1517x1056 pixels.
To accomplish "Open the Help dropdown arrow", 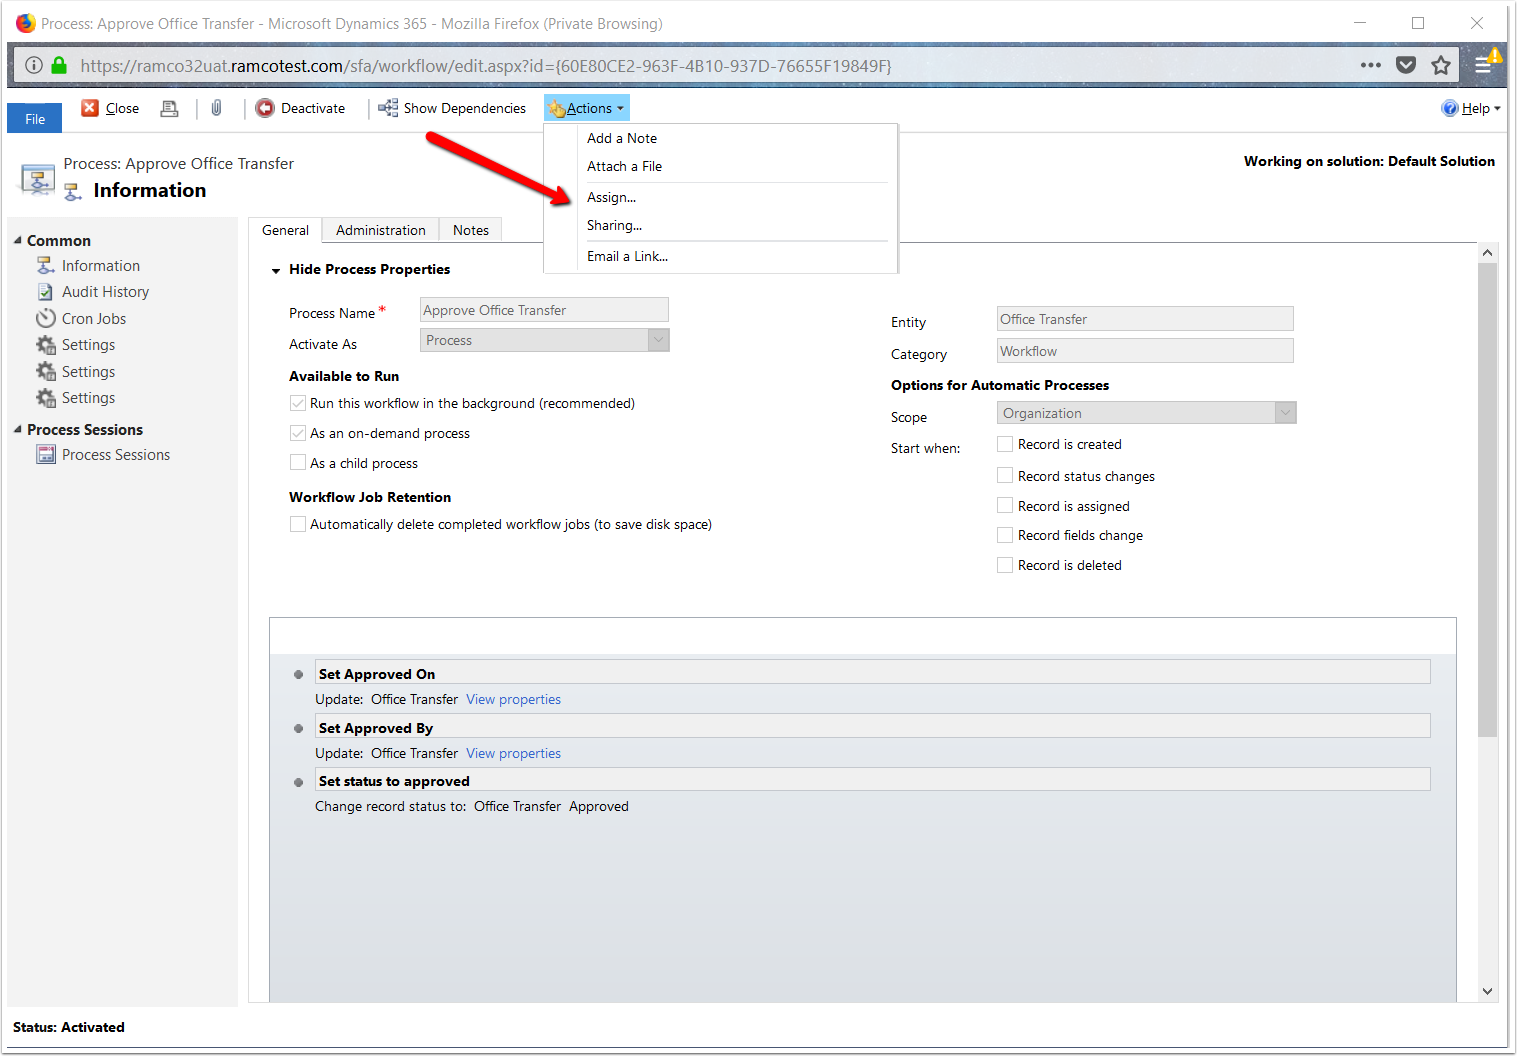I will [x=1497, y=109].
